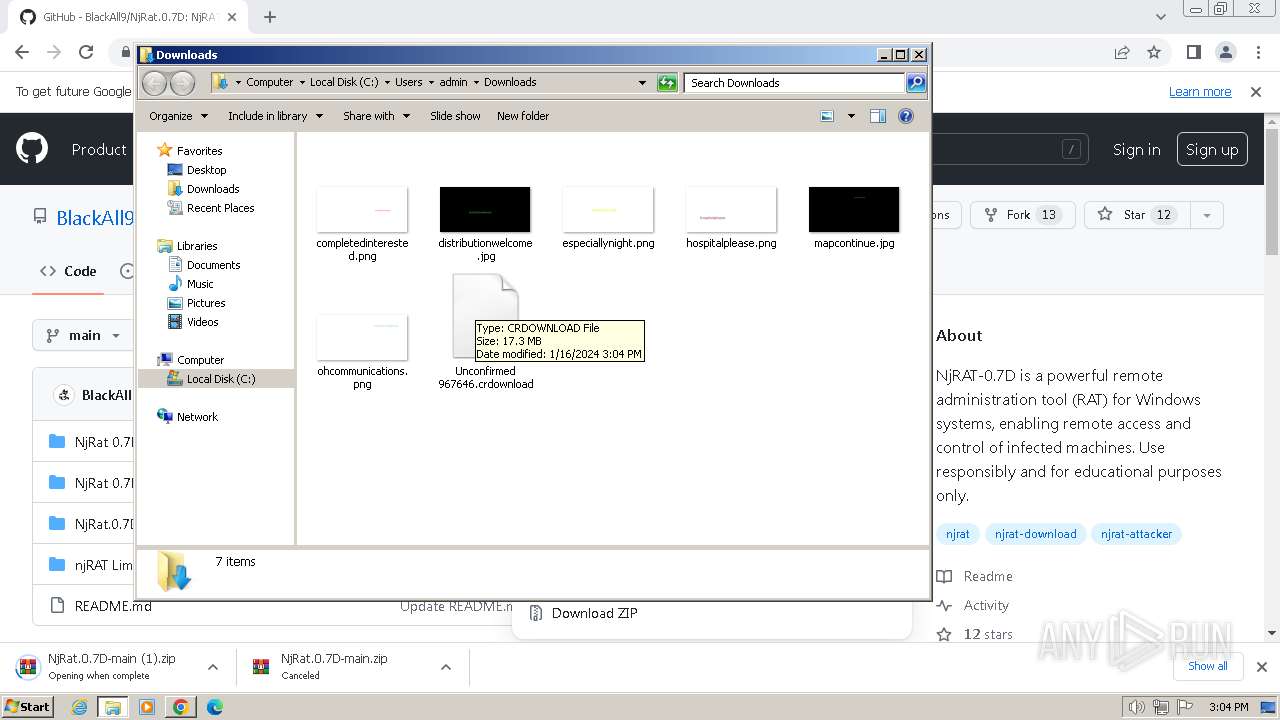The image size is (1280, 720).
Task: Open Microsoft Edge taskbar icon
Action: point(214,707)
